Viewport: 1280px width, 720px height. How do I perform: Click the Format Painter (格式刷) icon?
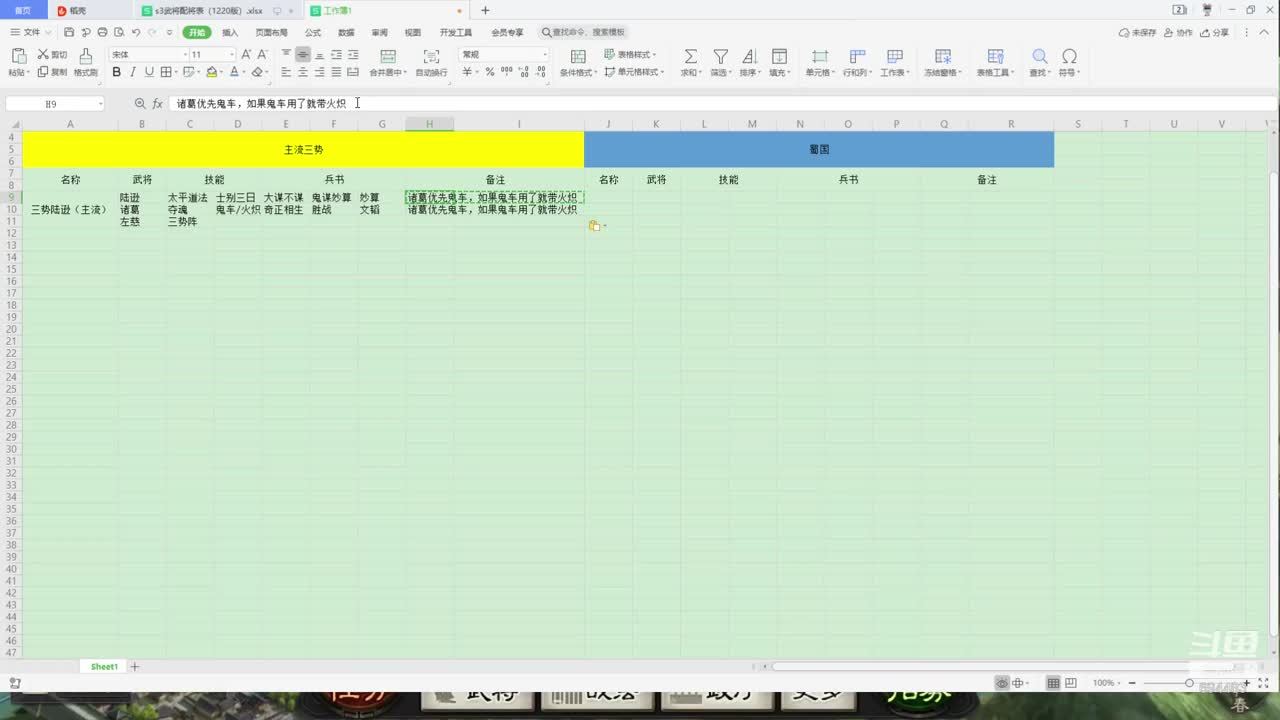tap(85, 57)
